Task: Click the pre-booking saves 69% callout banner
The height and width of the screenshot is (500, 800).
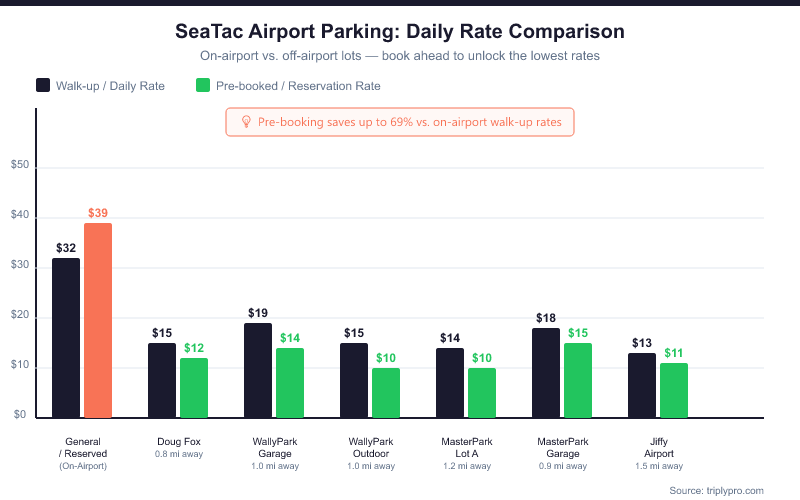Action: pos(400,122)
